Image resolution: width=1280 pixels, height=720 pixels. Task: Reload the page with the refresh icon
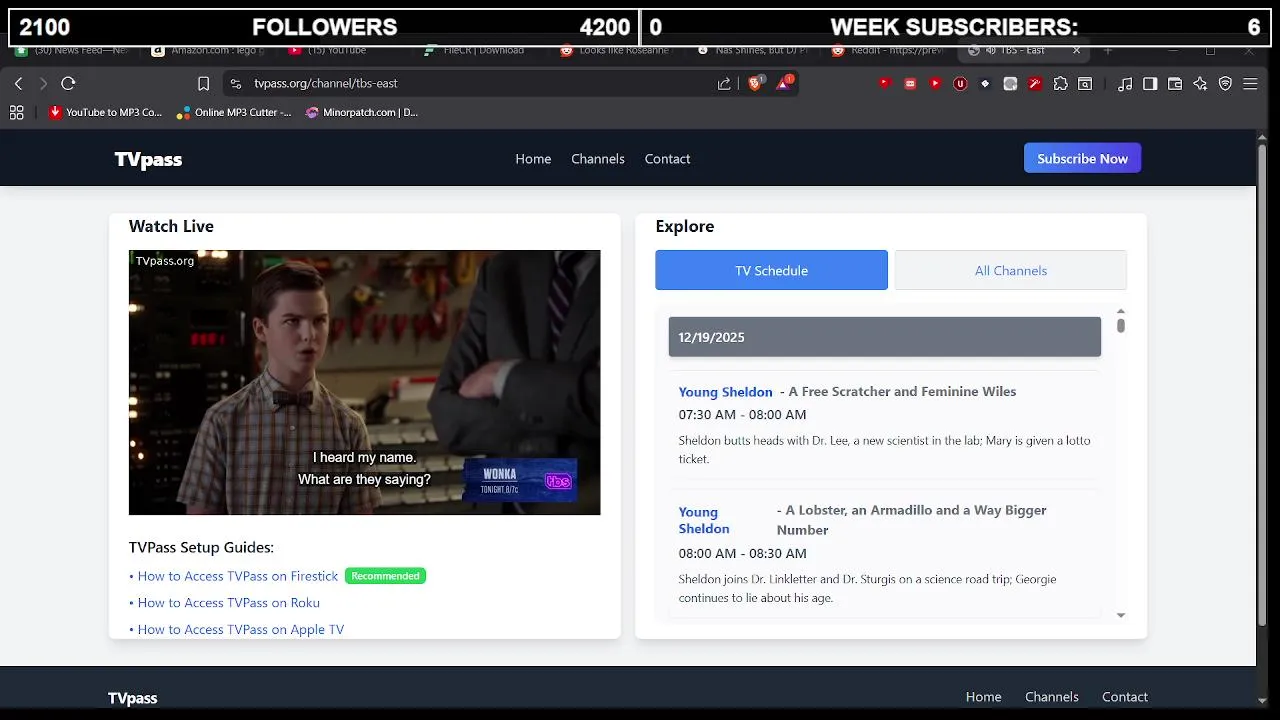(x=68, y=84)
